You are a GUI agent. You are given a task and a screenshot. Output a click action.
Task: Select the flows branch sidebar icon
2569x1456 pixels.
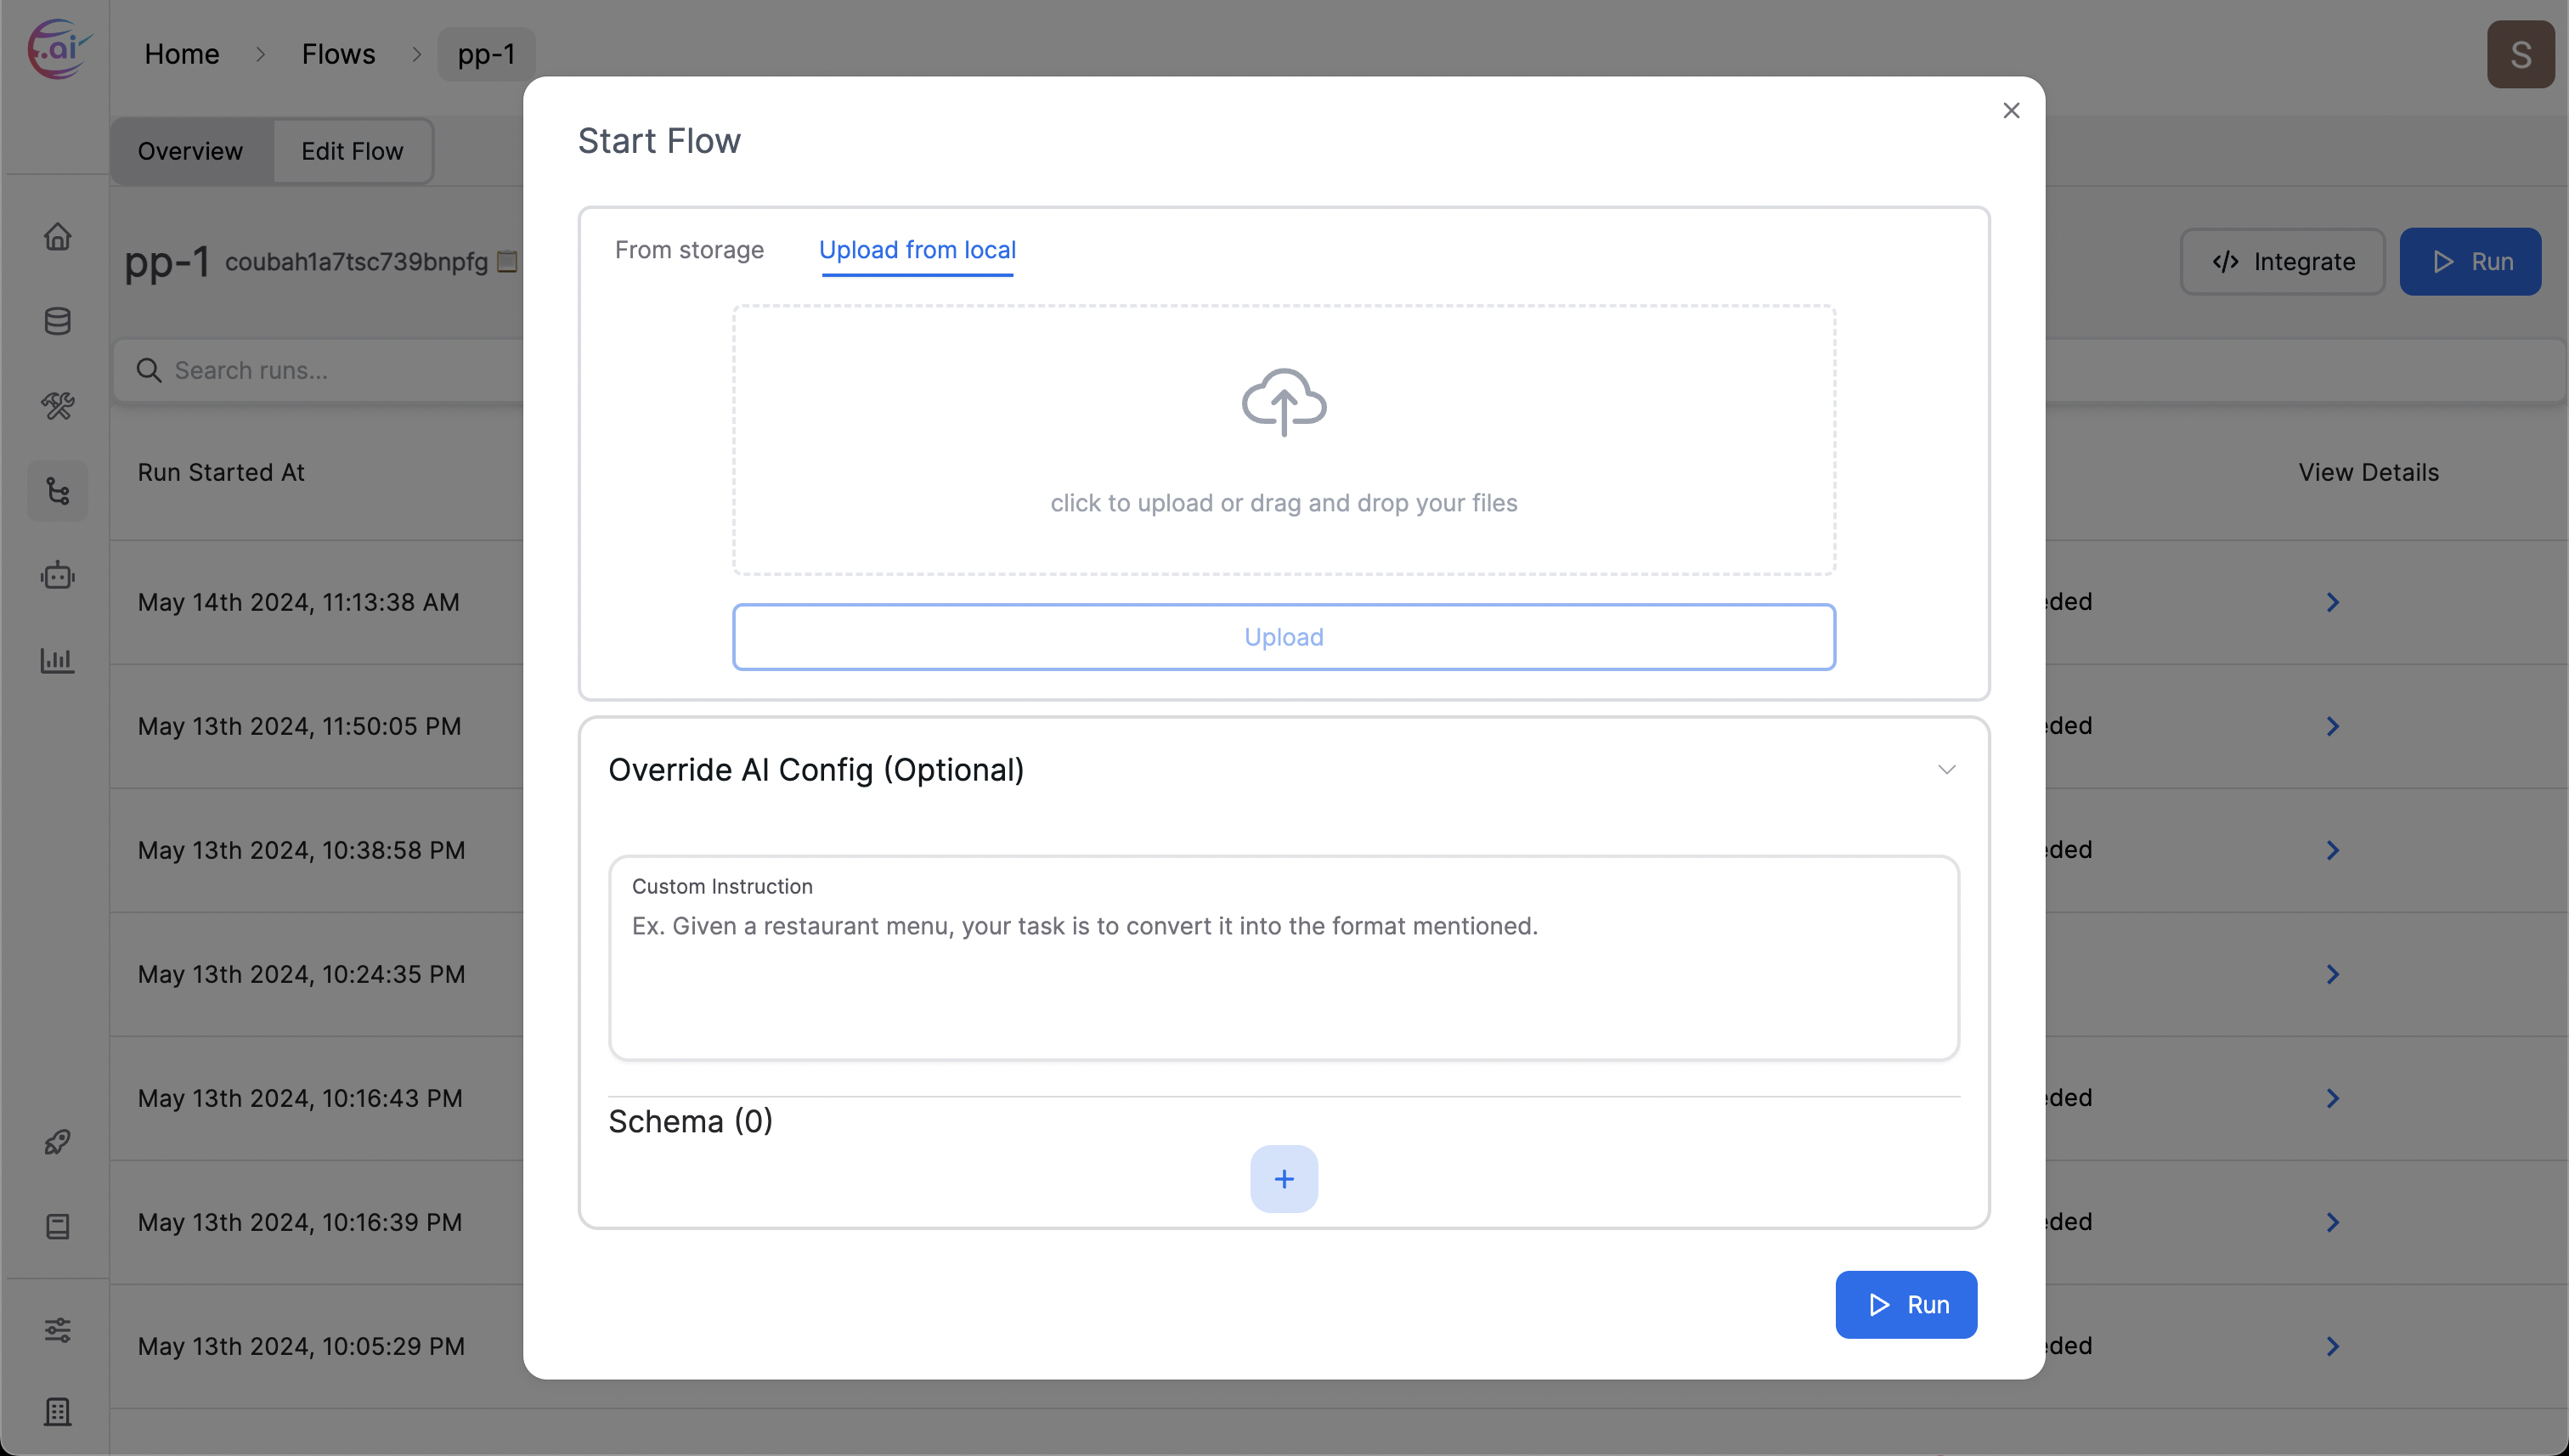(57, 491)
